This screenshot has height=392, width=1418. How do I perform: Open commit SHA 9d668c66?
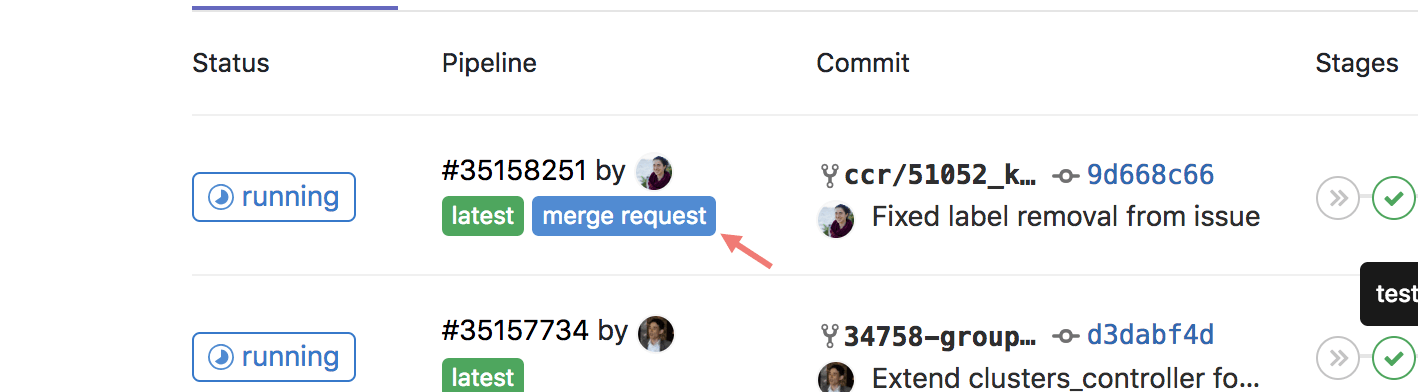click(x=1150, y=176)
